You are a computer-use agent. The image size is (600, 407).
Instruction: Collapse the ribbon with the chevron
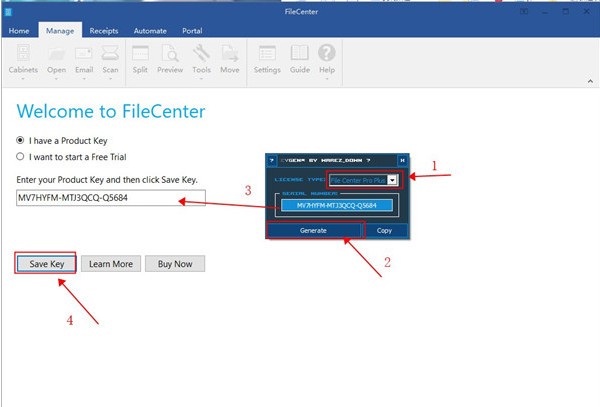coord(590,81)
